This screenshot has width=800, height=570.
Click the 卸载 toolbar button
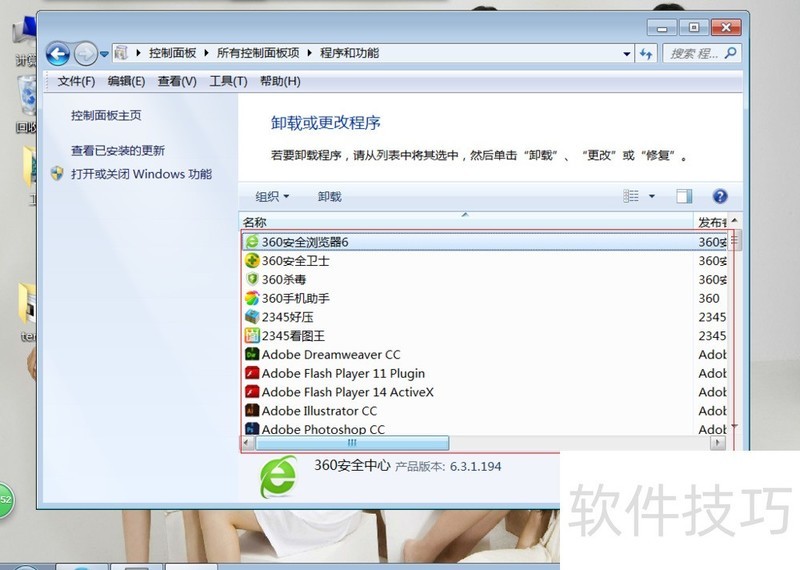(330, 196)
